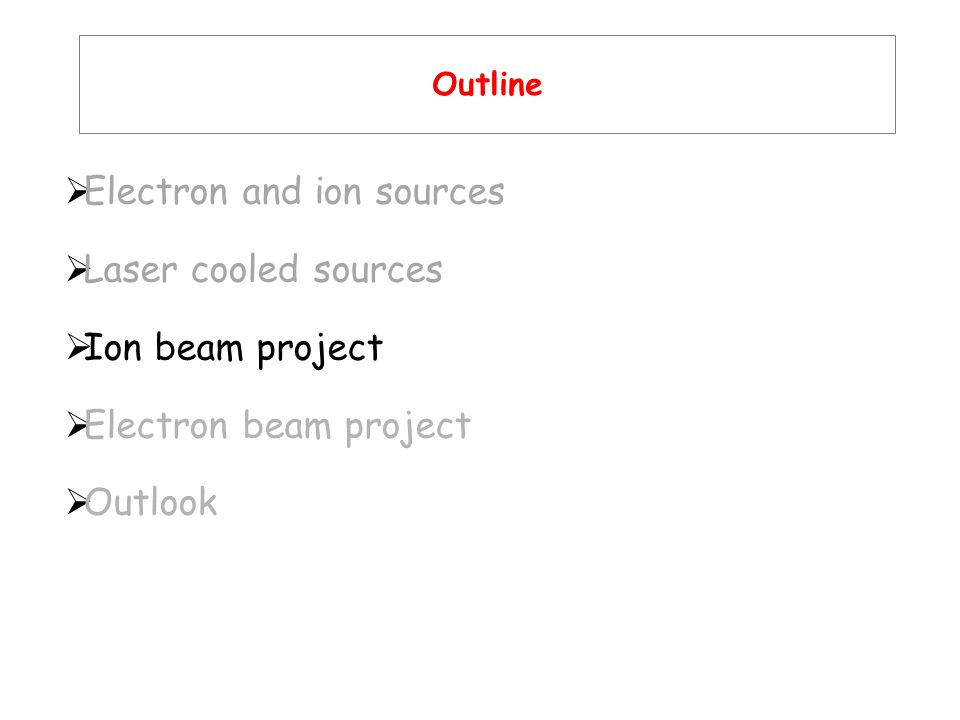Image resolution: width=960 pixels, height=720 pixels.
Task: Click the word 'project' in Ion beam project
Action: 320,350
